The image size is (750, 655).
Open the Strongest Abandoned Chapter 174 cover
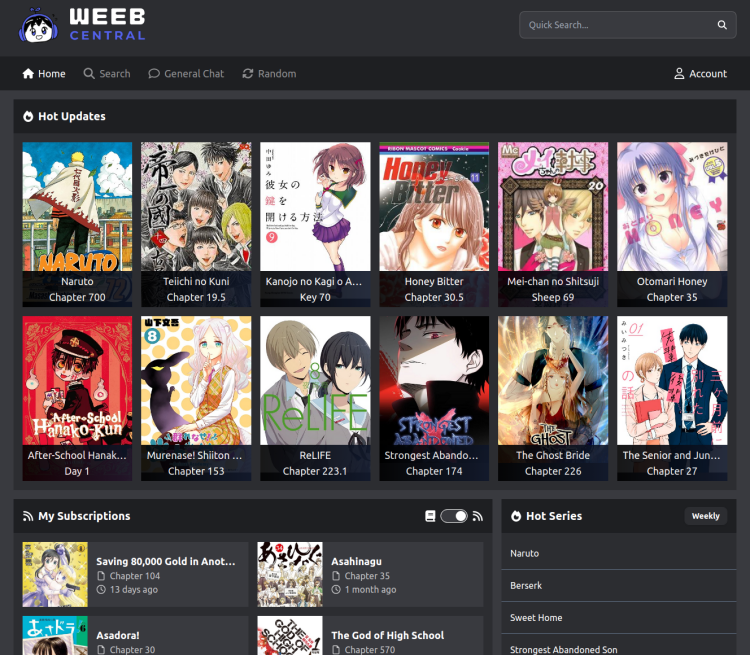[x=434, y=398]
